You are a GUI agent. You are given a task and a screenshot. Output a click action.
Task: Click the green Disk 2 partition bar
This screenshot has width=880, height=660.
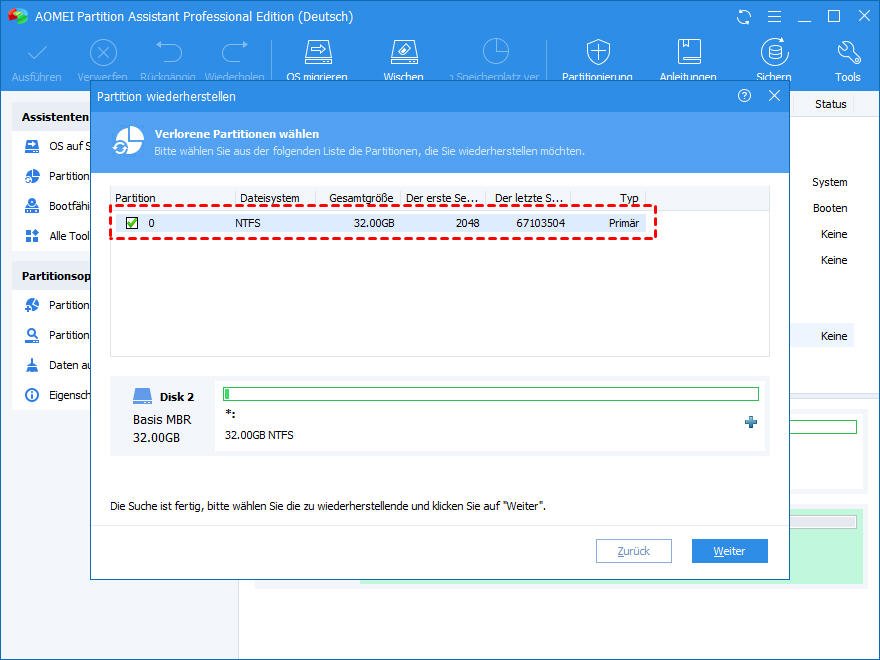point(491,394)
